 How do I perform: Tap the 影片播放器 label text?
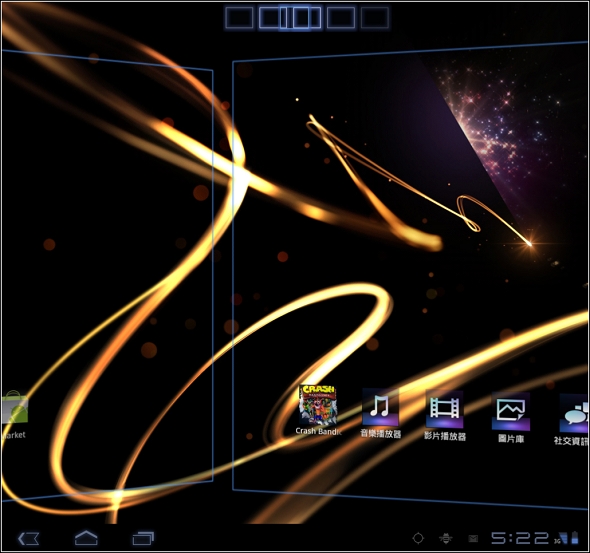tap(445, 436)
